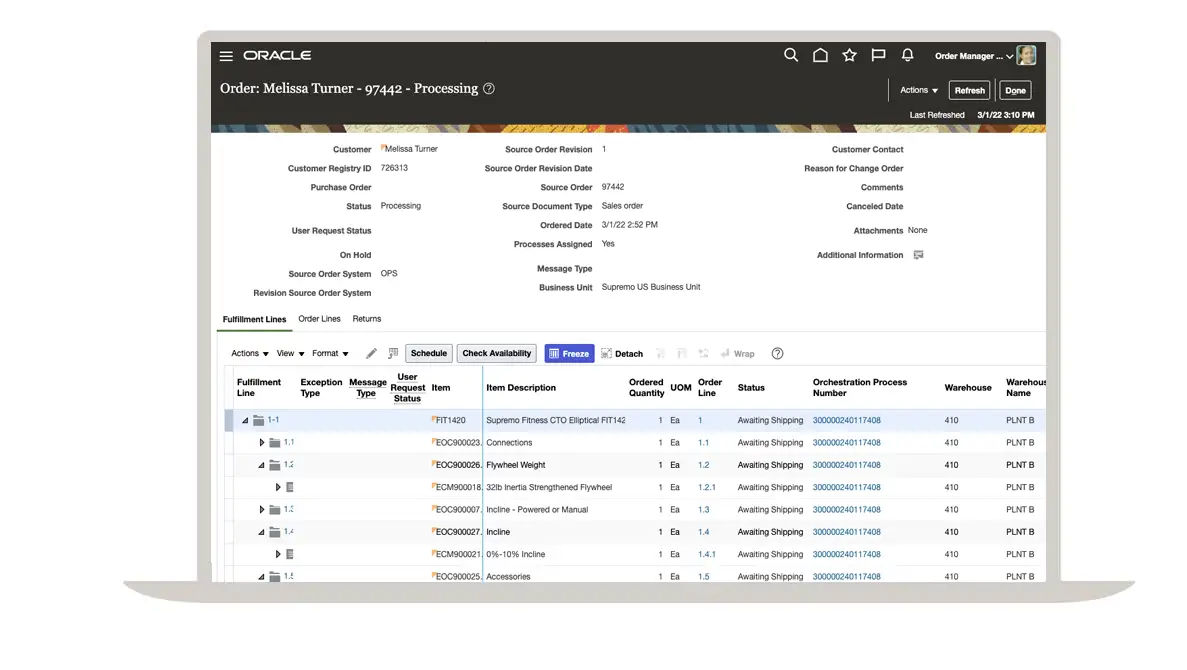The width and height of the screenshot is (1187, 670).
Task: Switch to the Returns tab
Action: pos(366,319)
